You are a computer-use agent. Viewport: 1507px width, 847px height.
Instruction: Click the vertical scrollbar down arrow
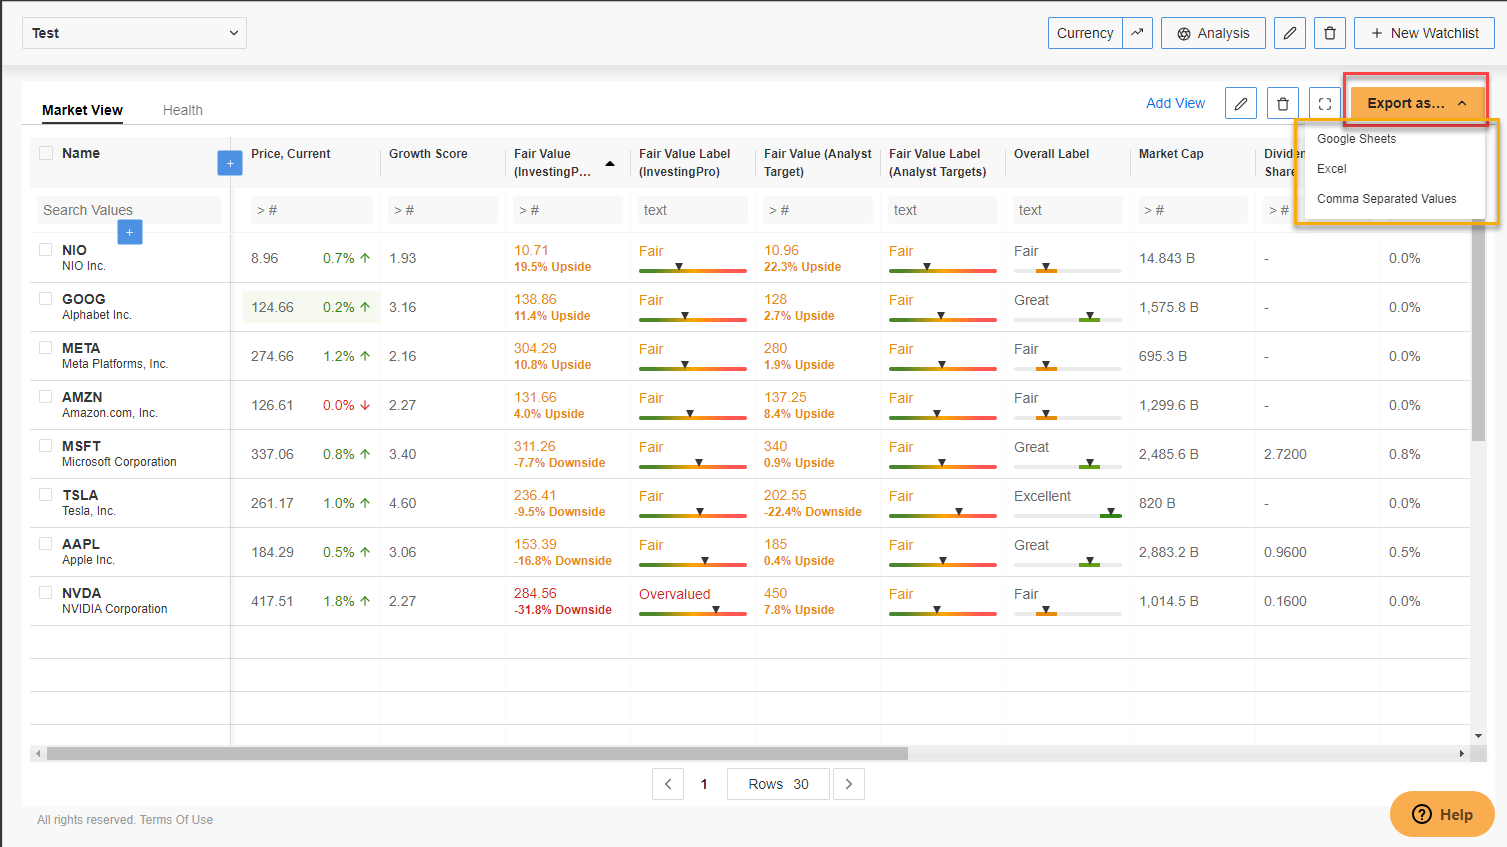1478,736
